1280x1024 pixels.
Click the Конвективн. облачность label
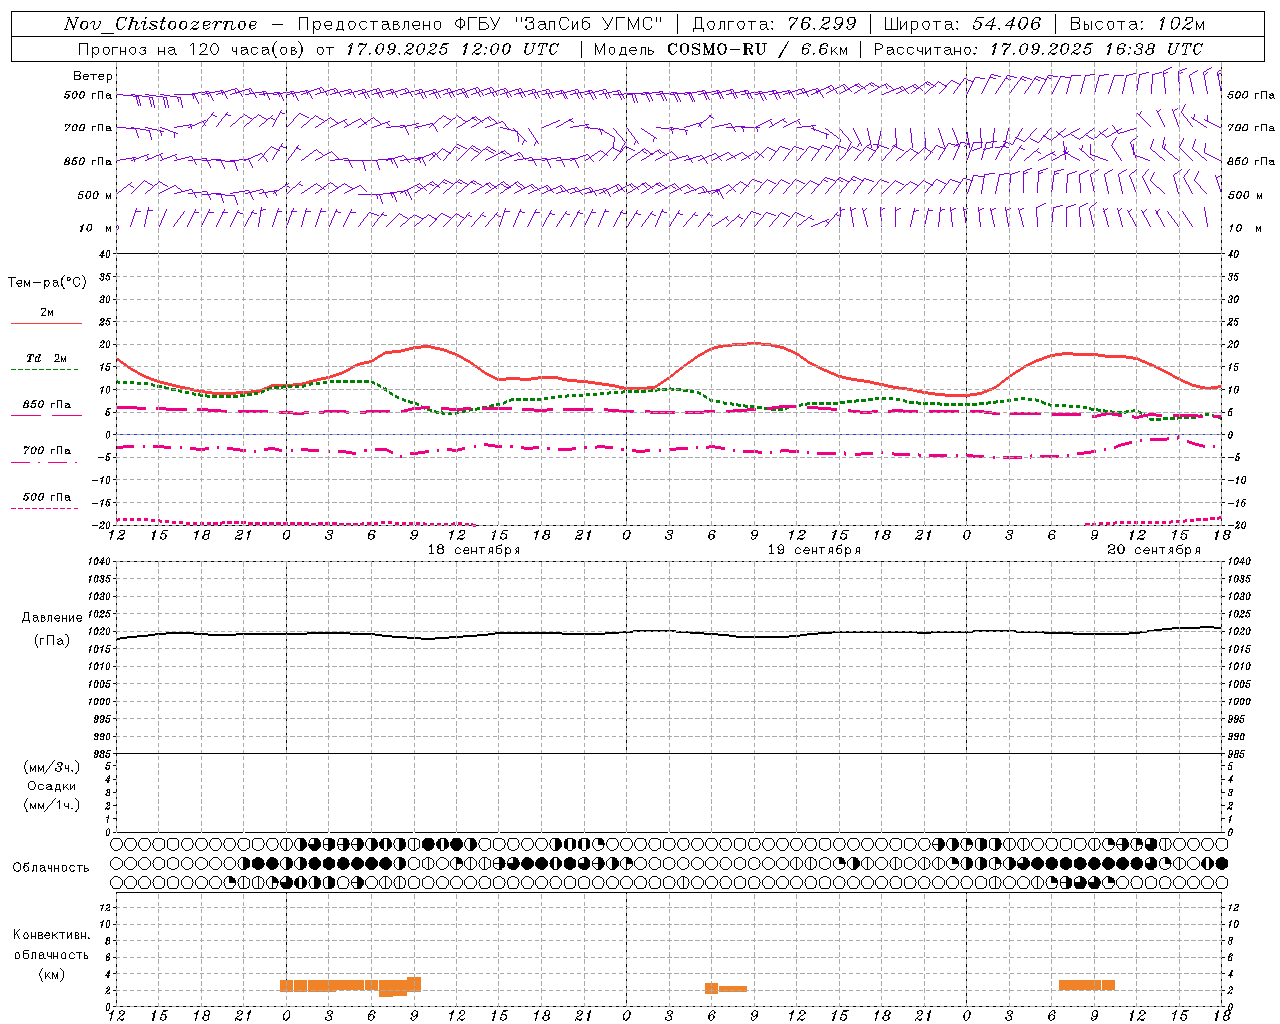[x=51, y=945]
